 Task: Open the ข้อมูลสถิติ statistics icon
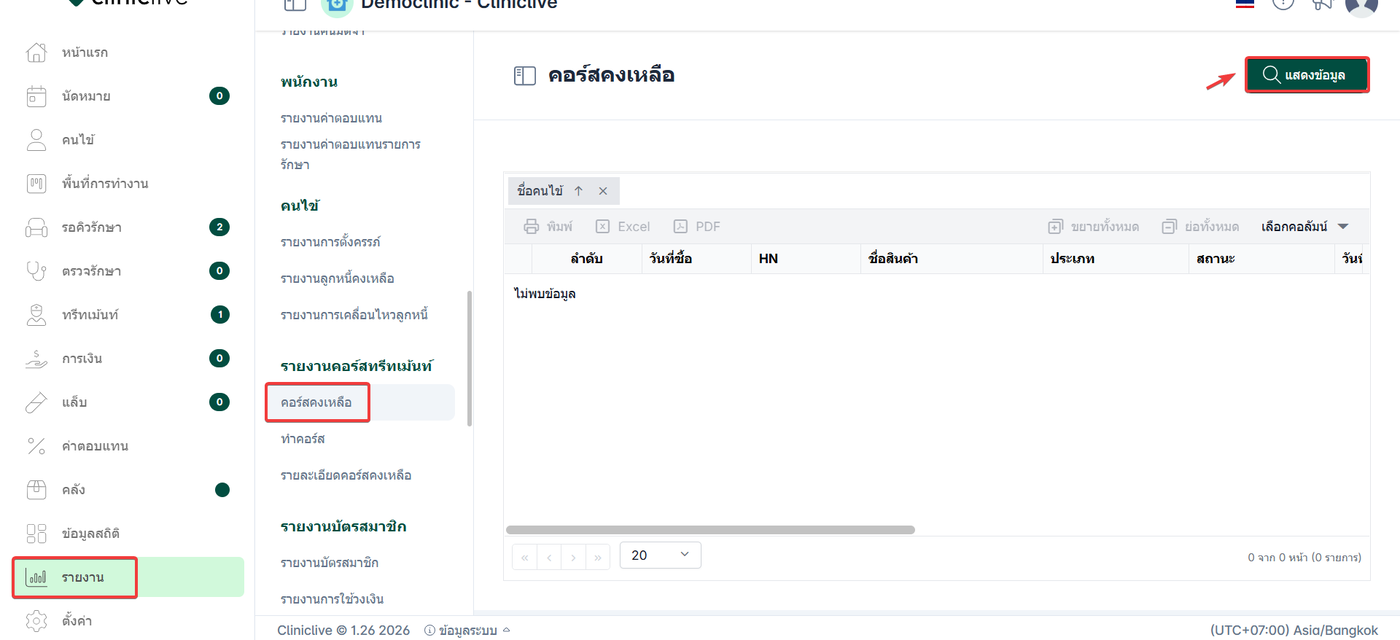36,533
